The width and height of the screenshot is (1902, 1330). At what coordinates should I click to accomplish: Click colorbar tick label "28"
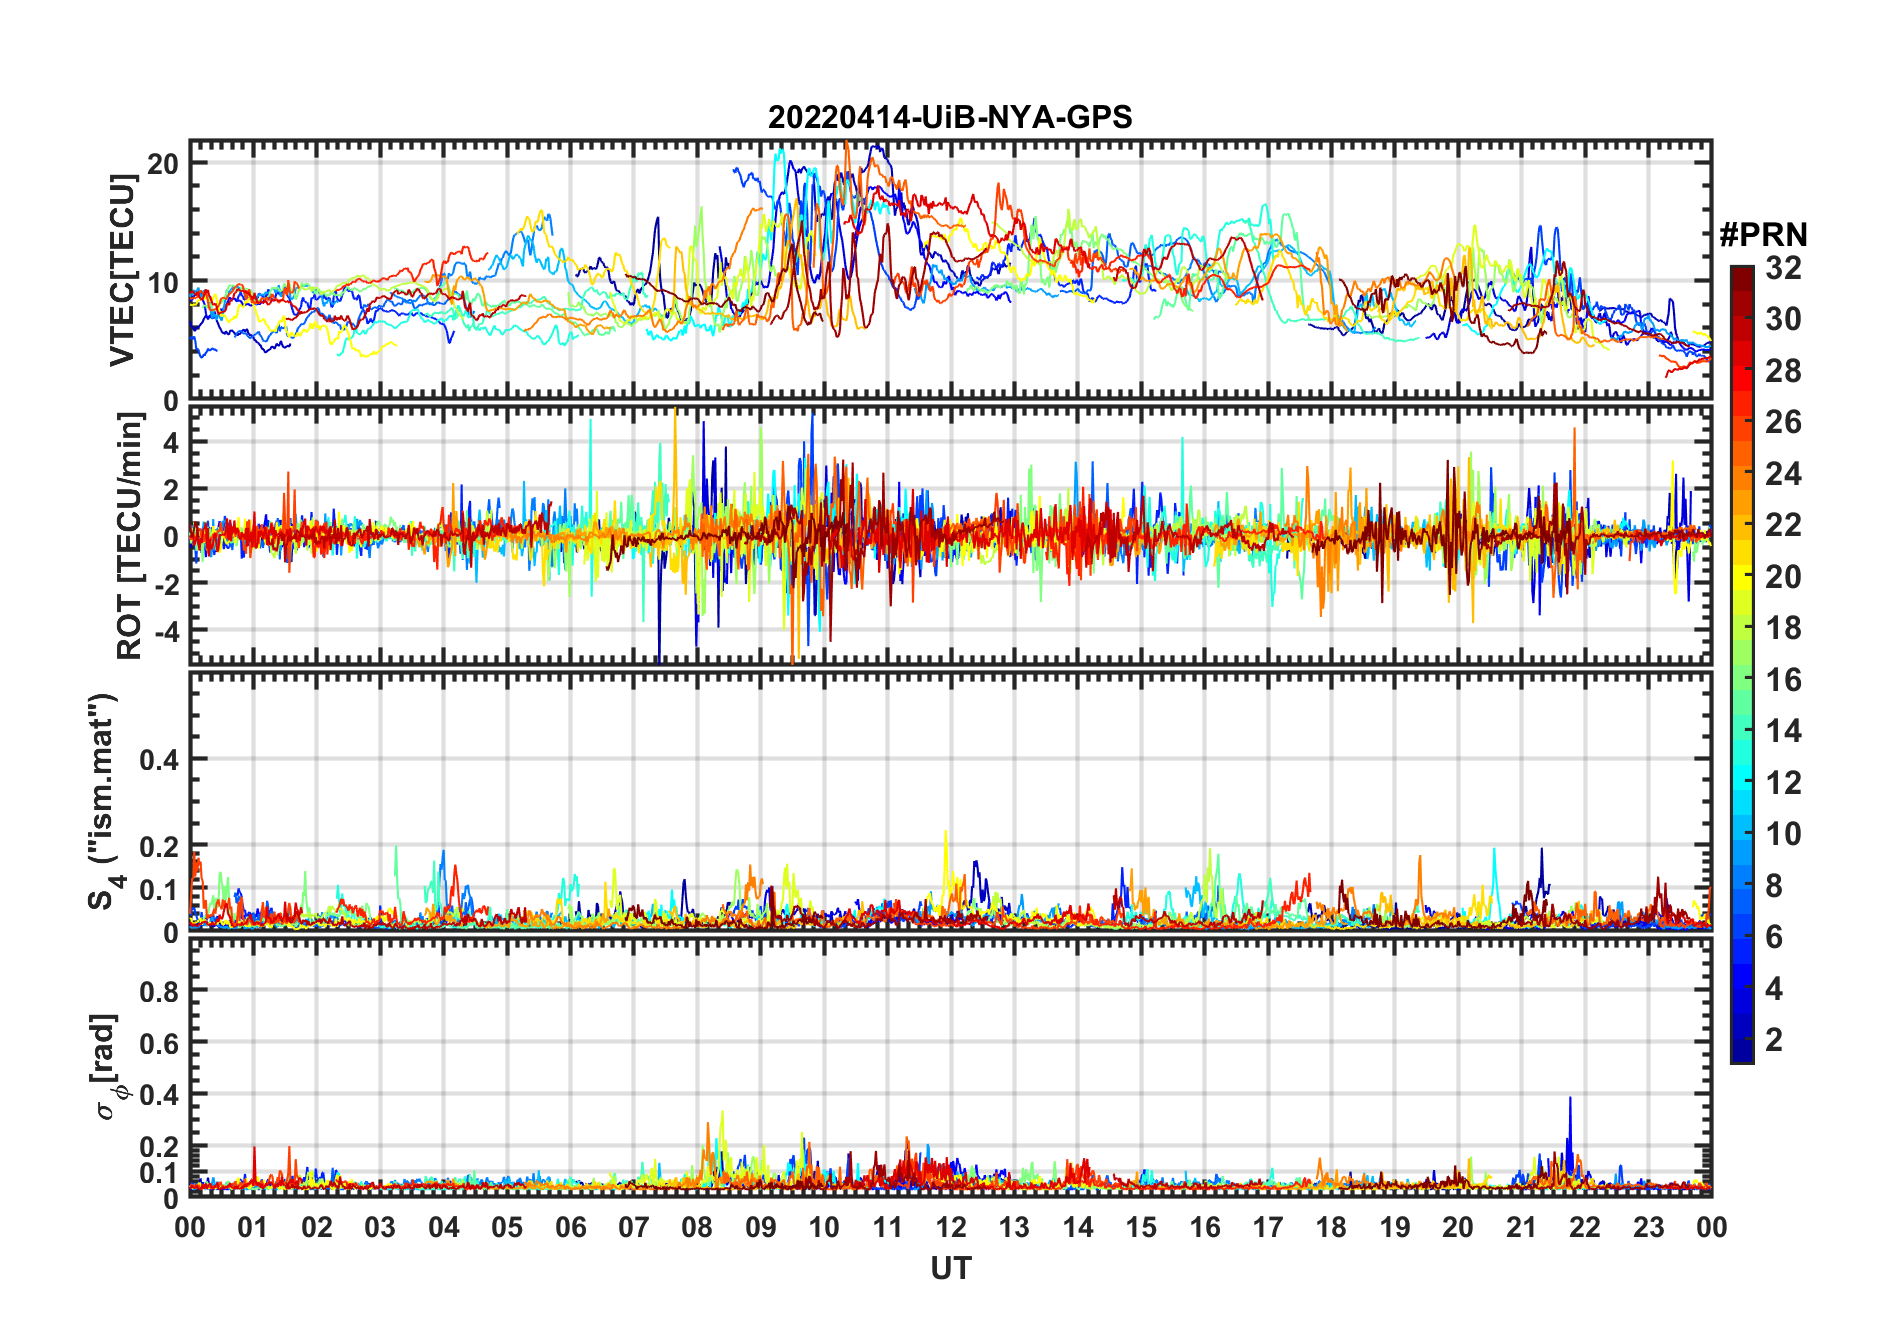coord(1783,370)
